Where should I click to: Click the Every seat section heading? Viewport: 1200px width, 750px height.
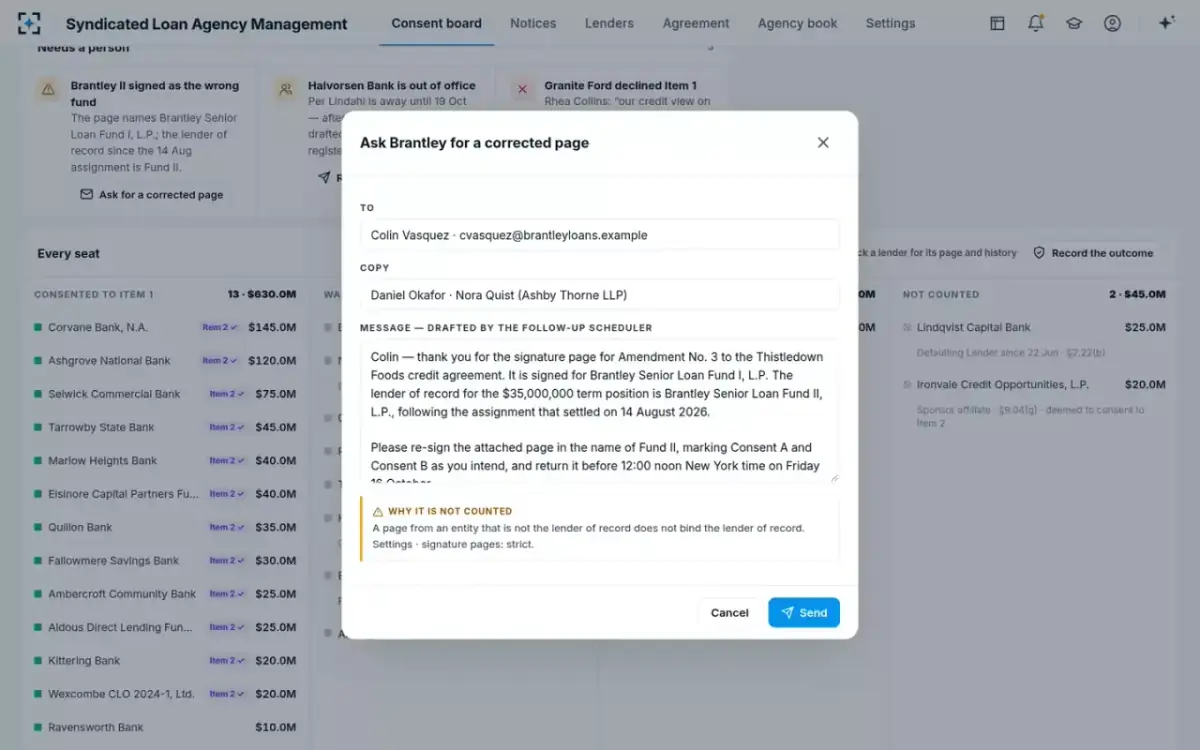(x=69, y=254)
